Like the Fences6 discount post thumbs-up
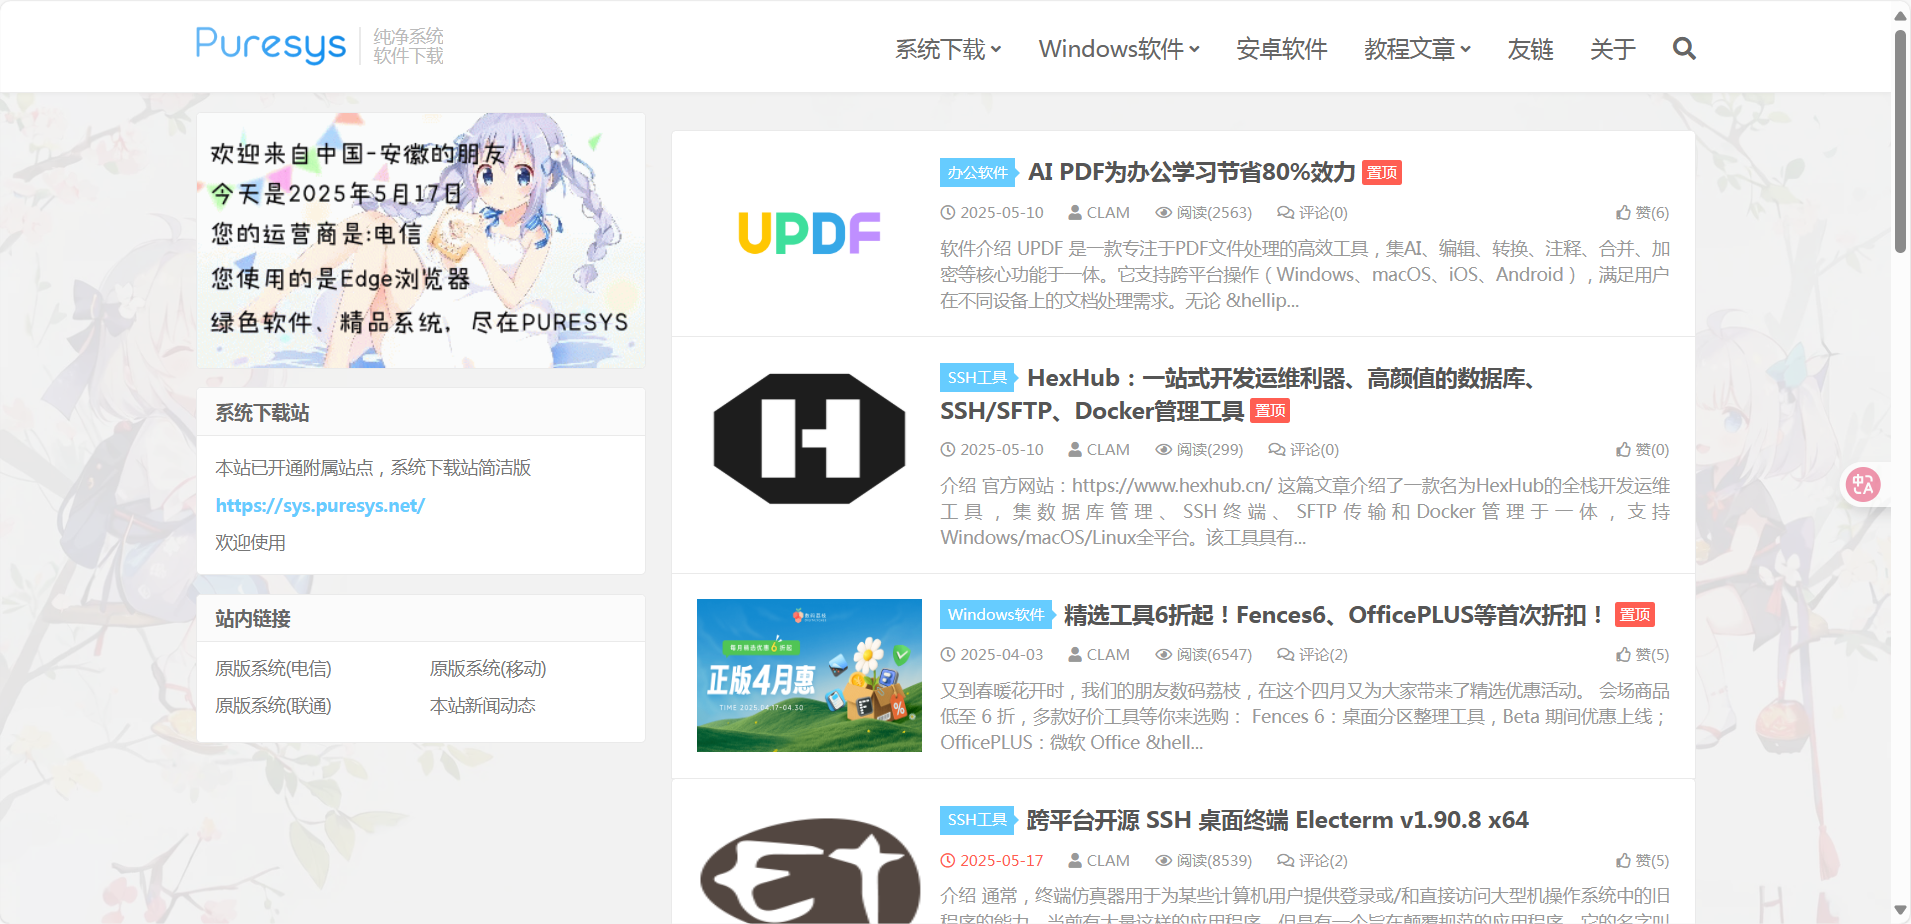The height and width of the screenshot is (924, 1911). click(x=1623, y=654)
